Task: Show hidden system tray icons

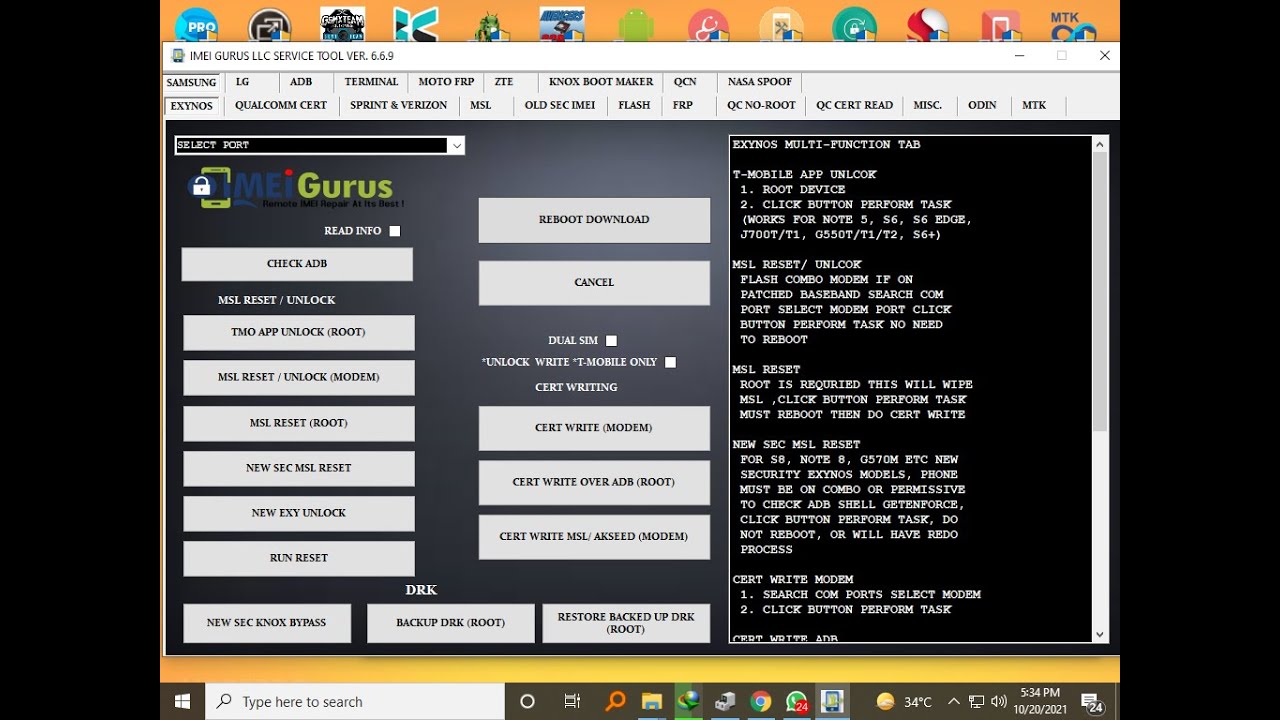Action: [x=954, y=701]
